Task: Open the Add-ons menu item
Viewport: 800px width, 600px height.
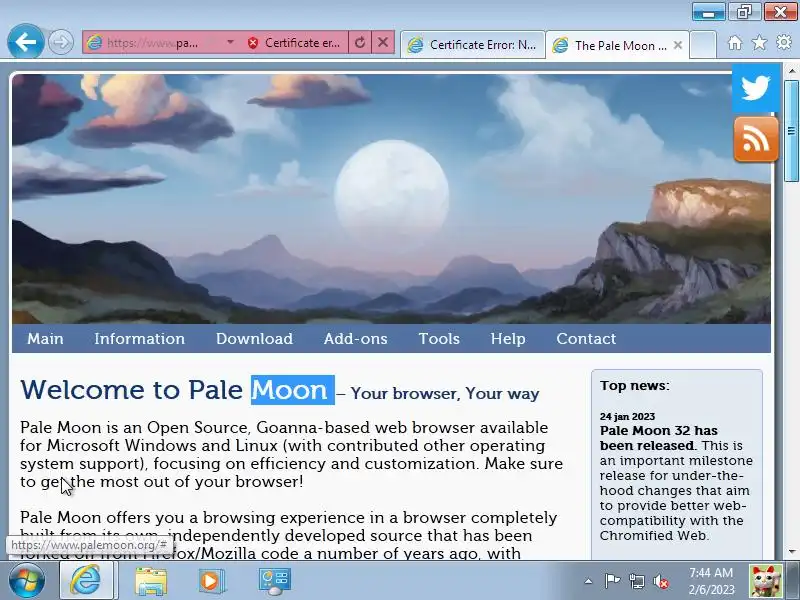Action: pos(356,339)
